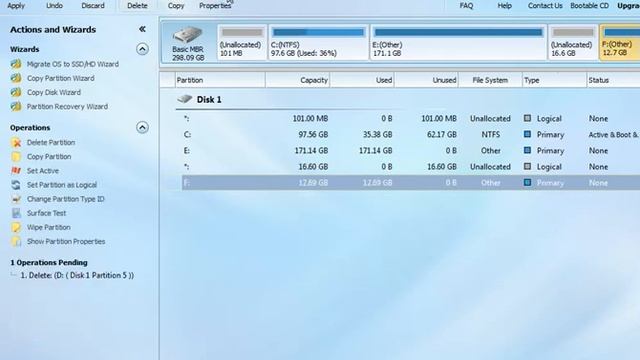Select the 16.6 GB Unallocated disk block
Screen dimensions: 640x360
pyautogui.click(x=573, y=42)
